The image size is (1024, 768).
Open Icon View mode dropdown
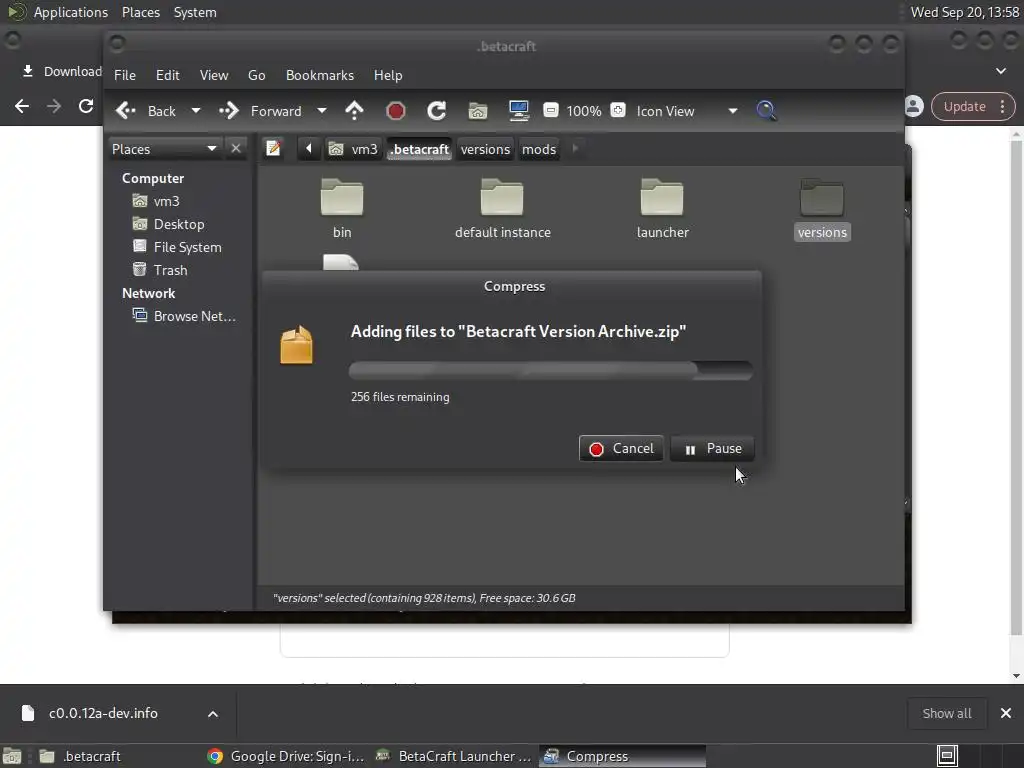tap(687, 111)
